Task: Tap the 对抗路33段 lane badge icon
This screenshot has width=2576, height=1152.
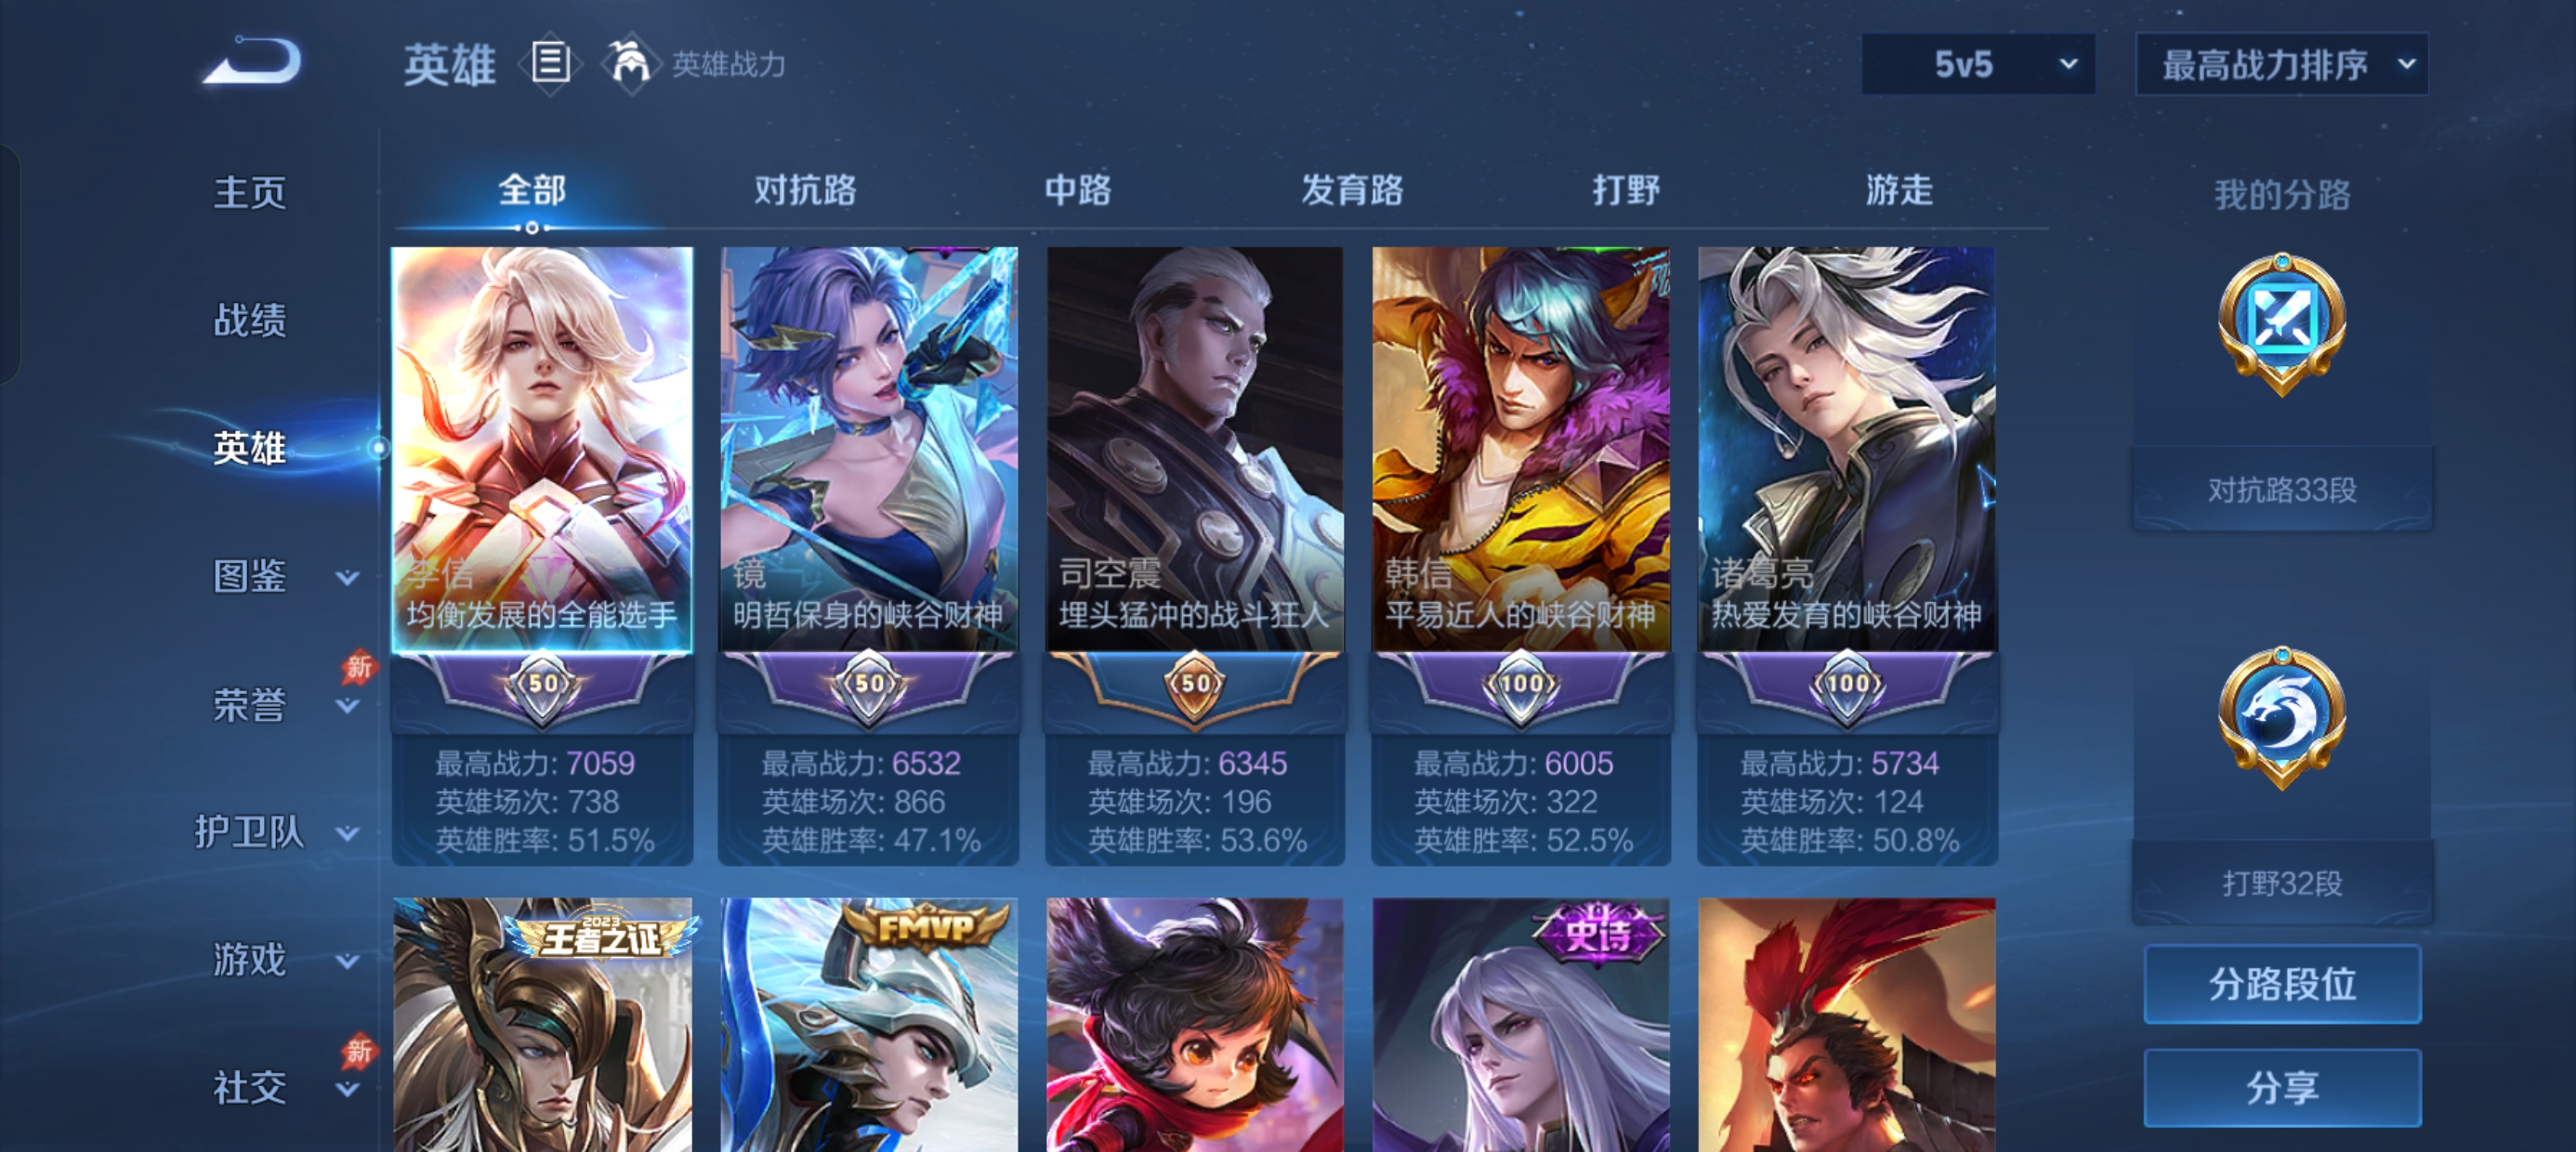Action: point(2282,325)
